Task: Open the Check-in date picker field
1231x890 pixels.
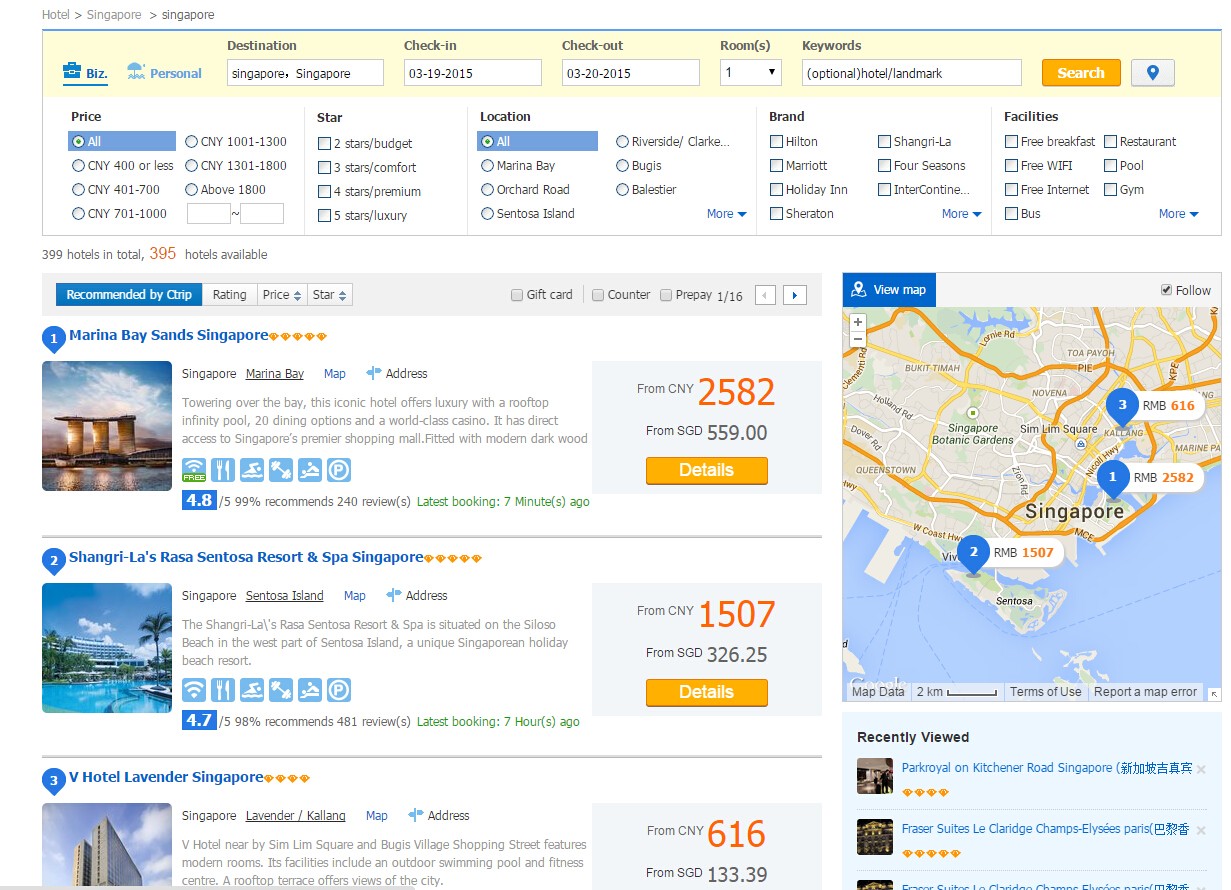Action: pos(473,73)
